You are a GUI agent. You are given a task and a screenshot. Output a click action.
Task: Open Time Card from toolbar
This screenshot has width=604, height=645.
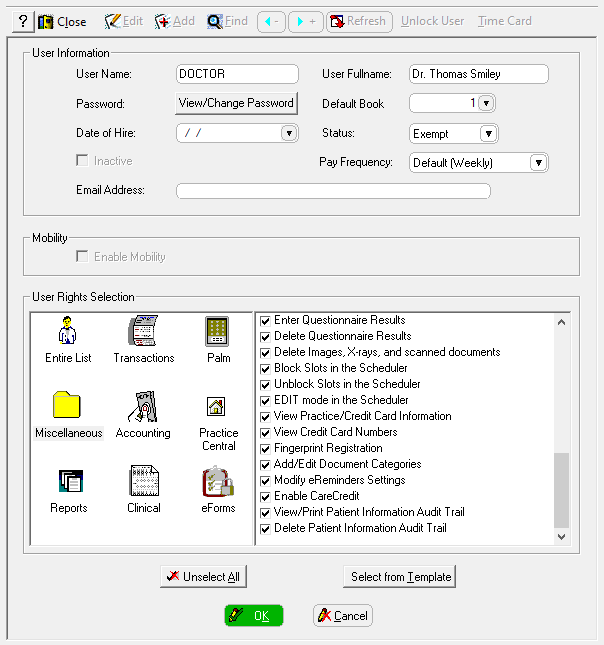[504, 21]
